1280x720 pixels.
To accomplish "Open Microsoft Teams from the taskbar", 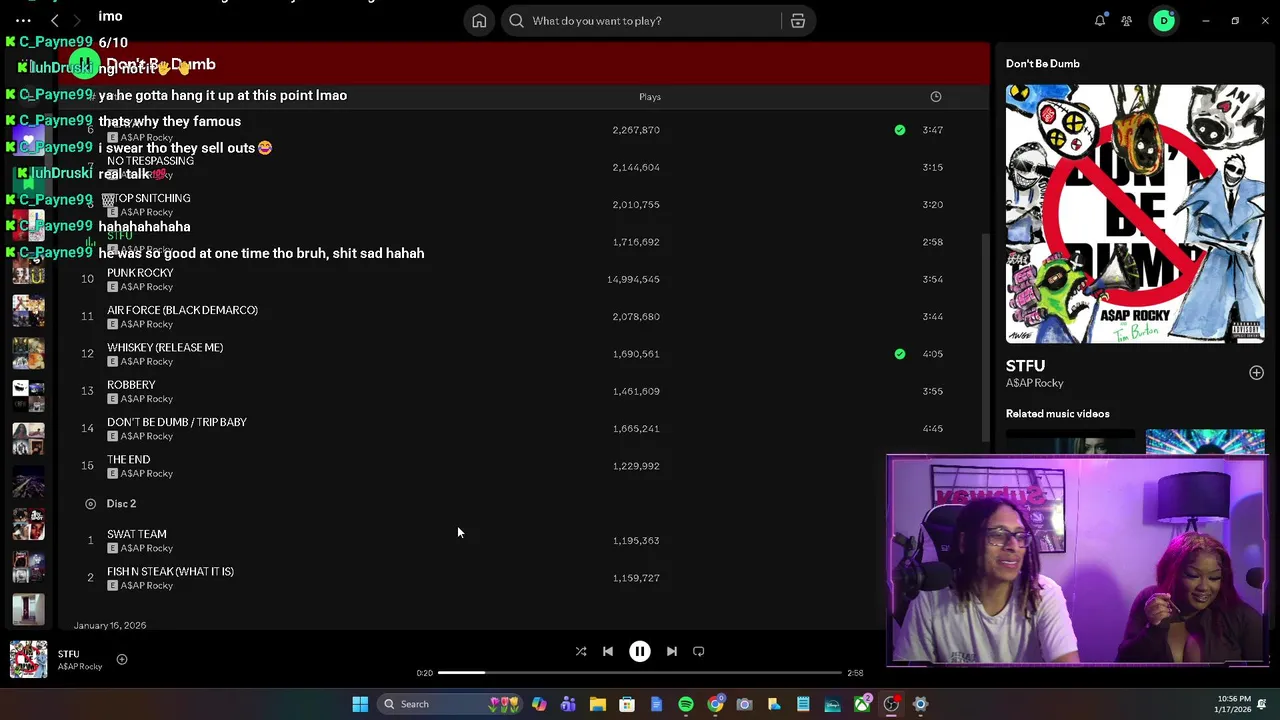I will (568, 704).
